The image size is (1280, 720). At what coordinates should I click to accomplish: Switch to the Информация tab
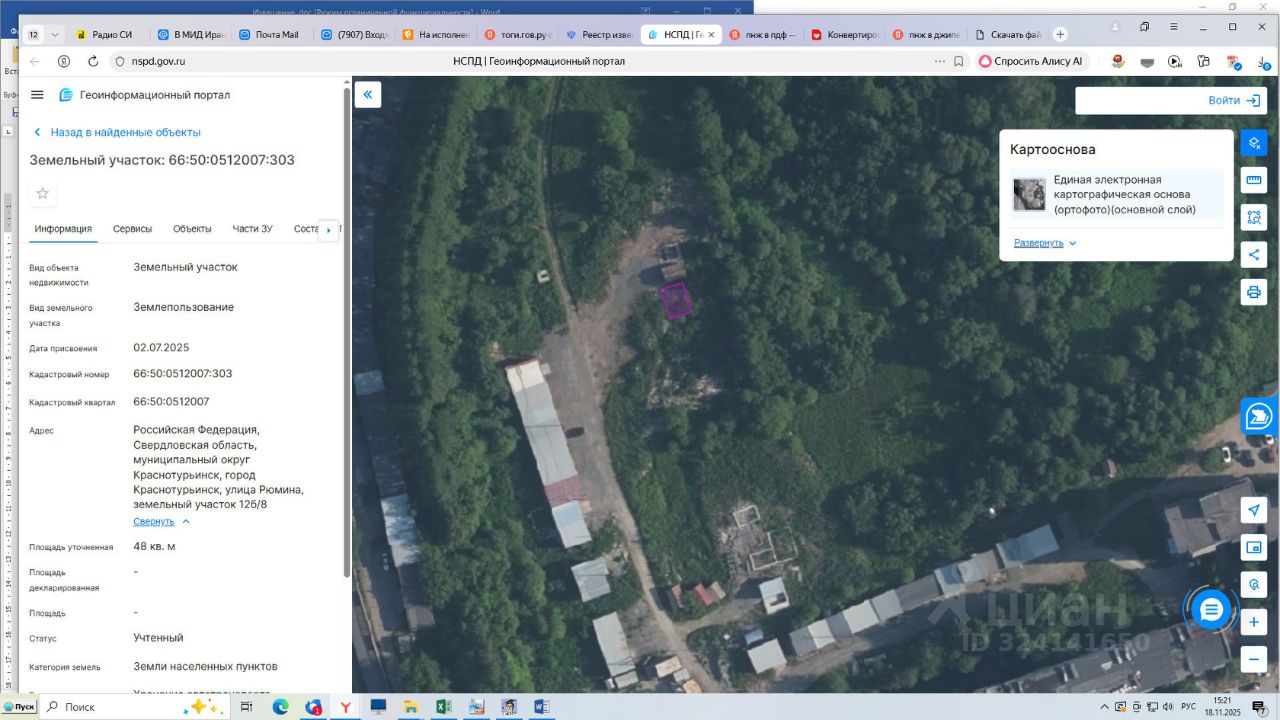point(63,229)
